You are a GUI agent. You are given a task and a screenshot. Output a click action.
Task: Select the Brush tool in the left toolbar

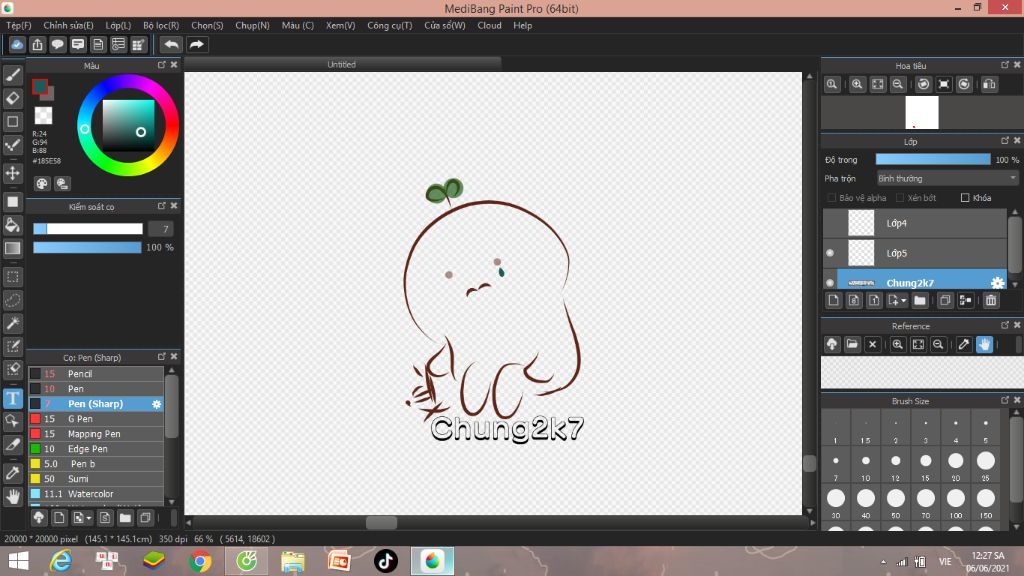coord(12,75)
